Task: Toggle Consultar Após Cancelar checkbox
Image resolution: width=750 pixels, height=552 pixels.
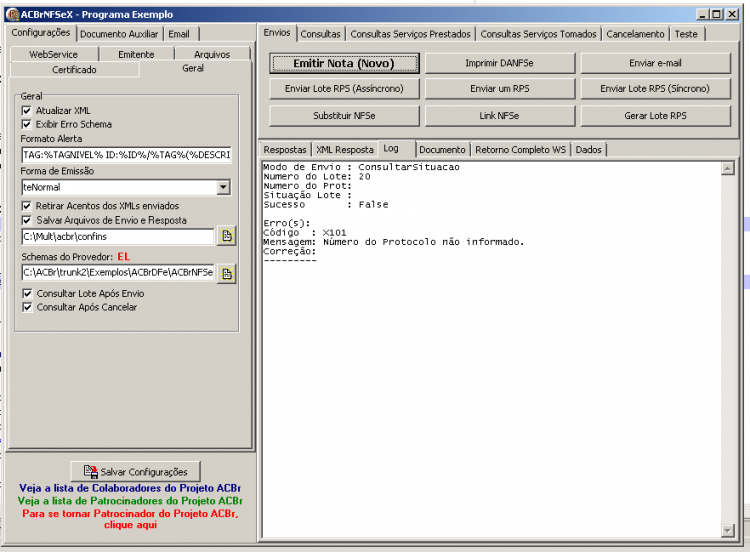Action: [x=27, y=307]
